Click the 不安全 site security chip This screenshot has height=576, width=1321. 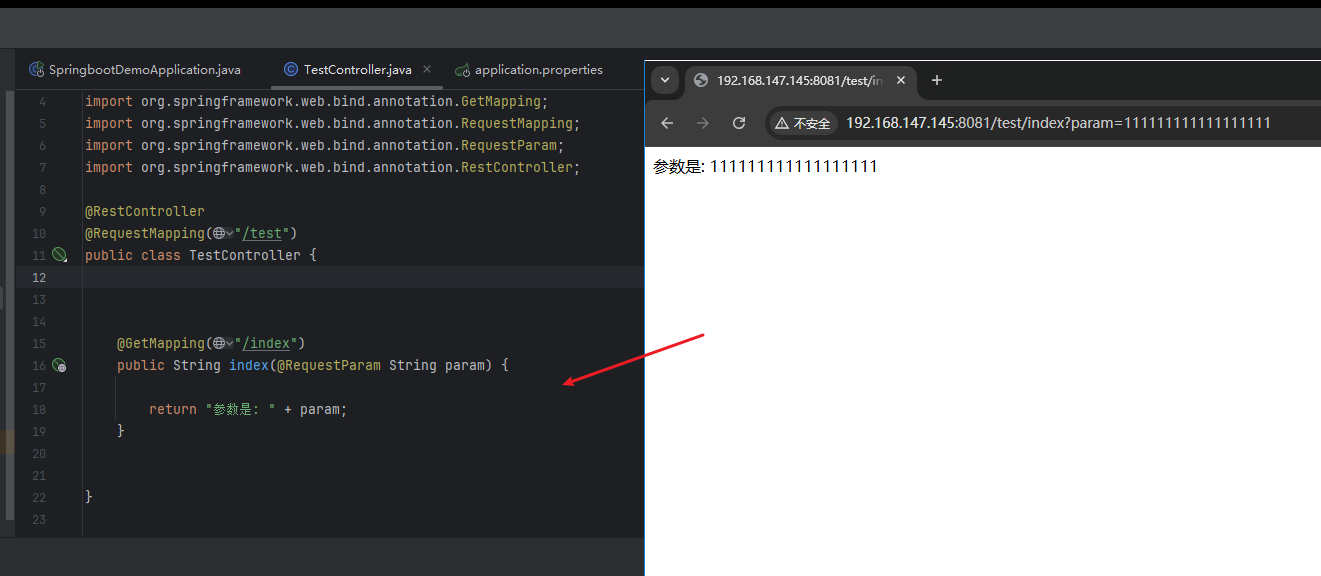(x=803, y=123)
